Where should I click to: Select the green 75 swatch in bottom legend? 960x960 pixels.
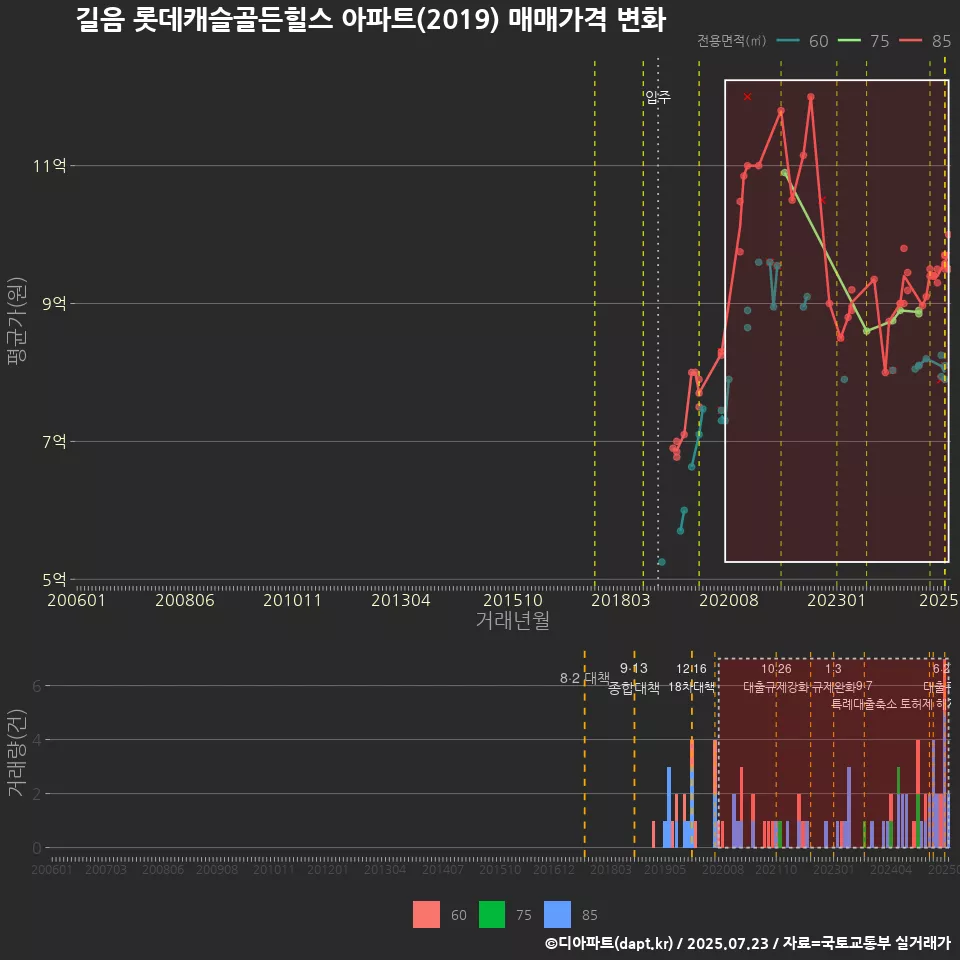(x=492, y=915)
